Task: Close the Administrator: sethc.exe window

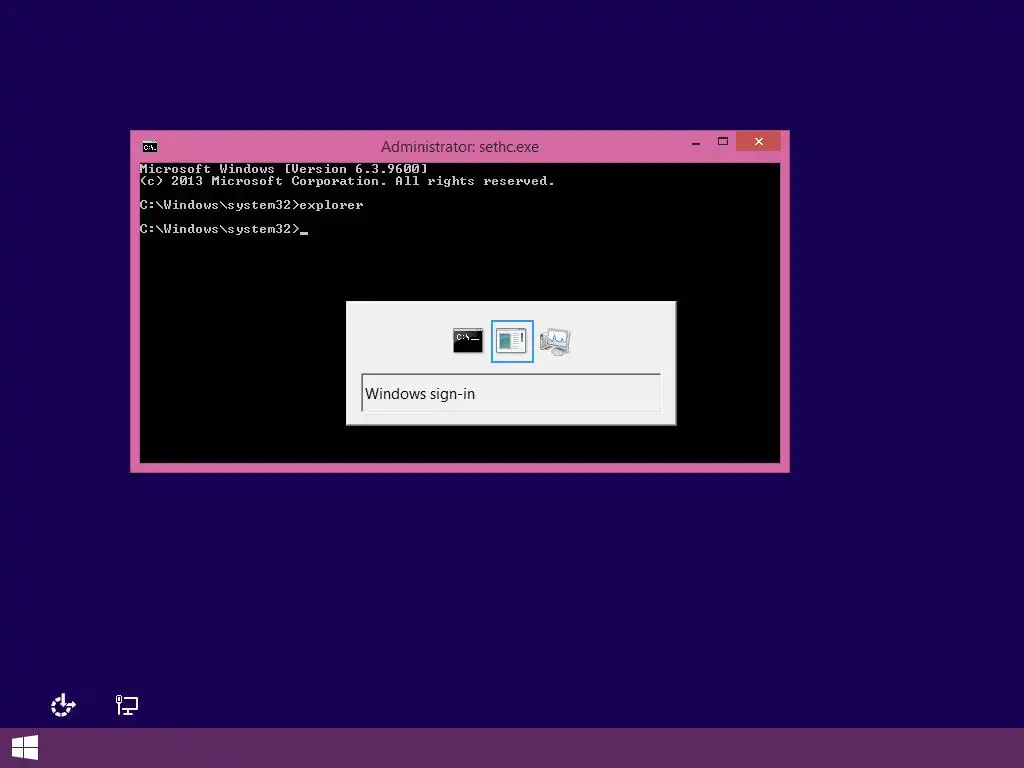Action: pyautogui.click(x=758, y=141)
